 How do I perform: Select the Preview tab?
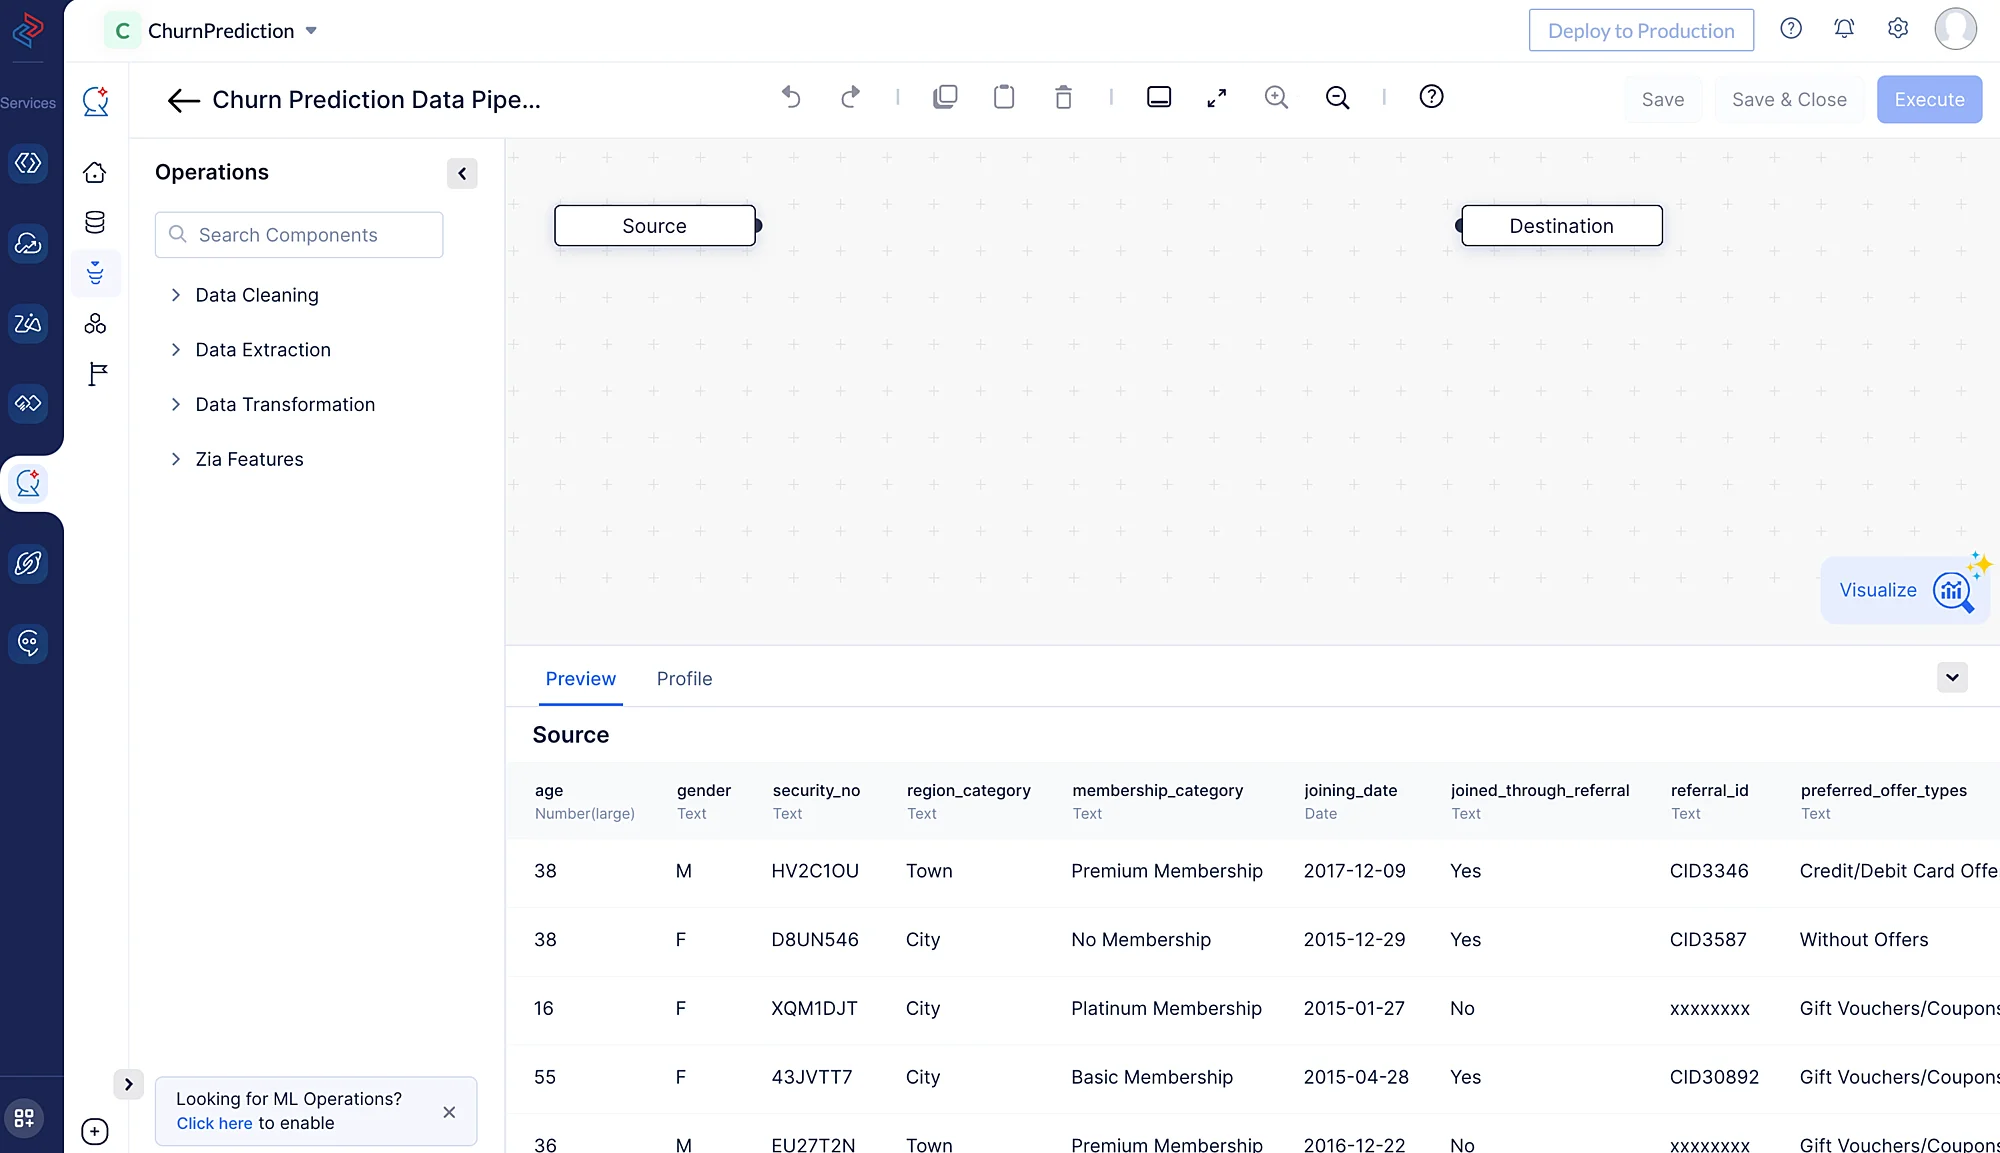[580, 679]
